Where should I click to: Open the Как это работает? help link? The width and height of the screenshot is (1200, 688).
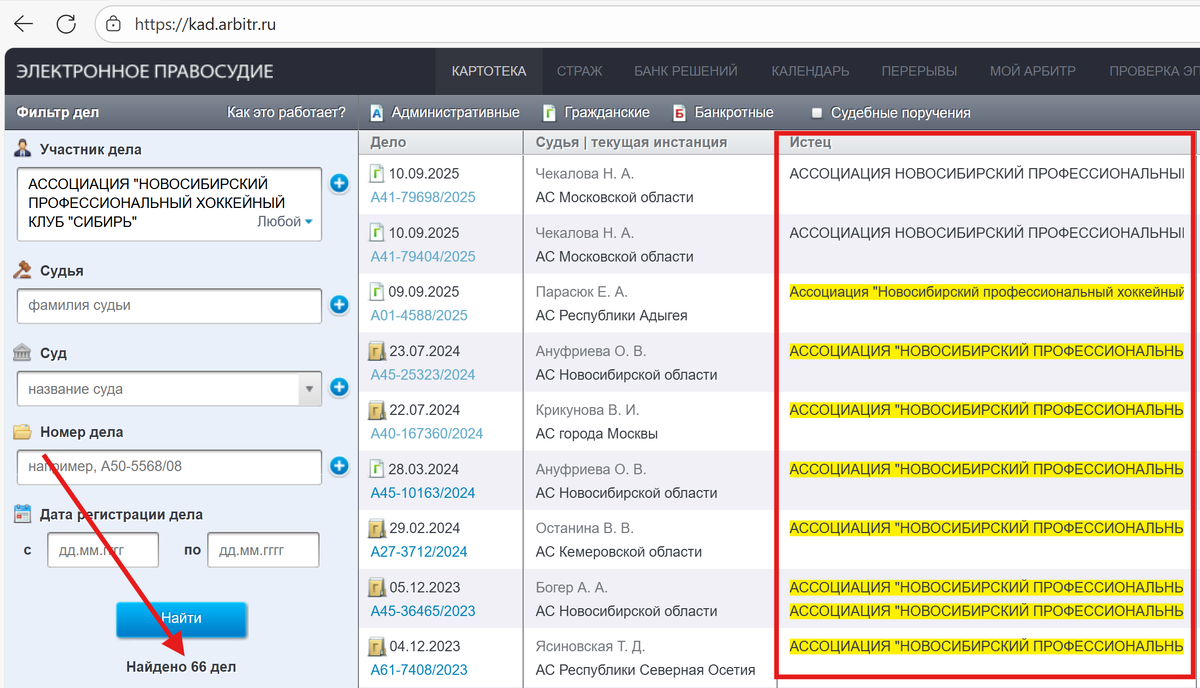click(x=287, y=112)
